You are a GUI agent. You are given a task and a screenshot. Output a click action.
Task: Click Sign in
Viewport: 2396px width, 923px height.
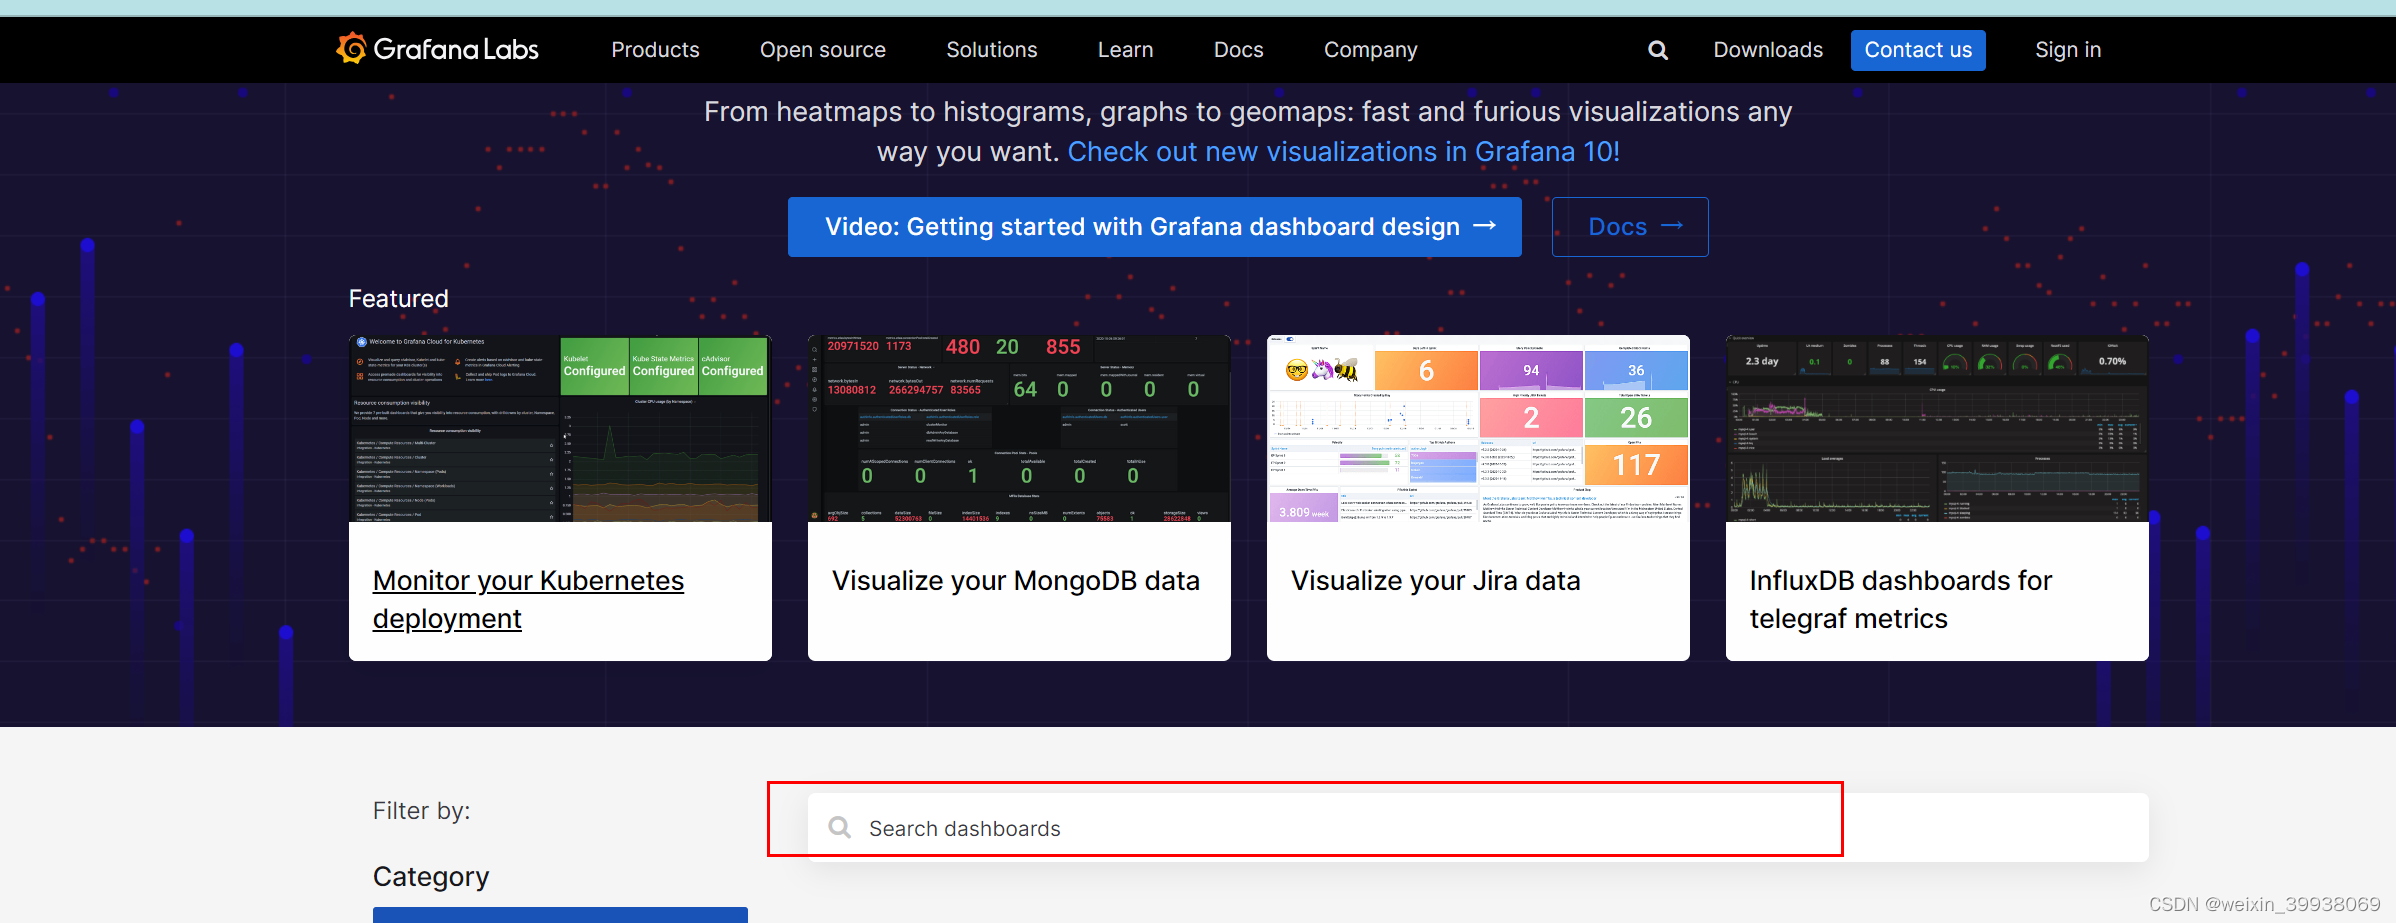click(x=2067, y=50)
